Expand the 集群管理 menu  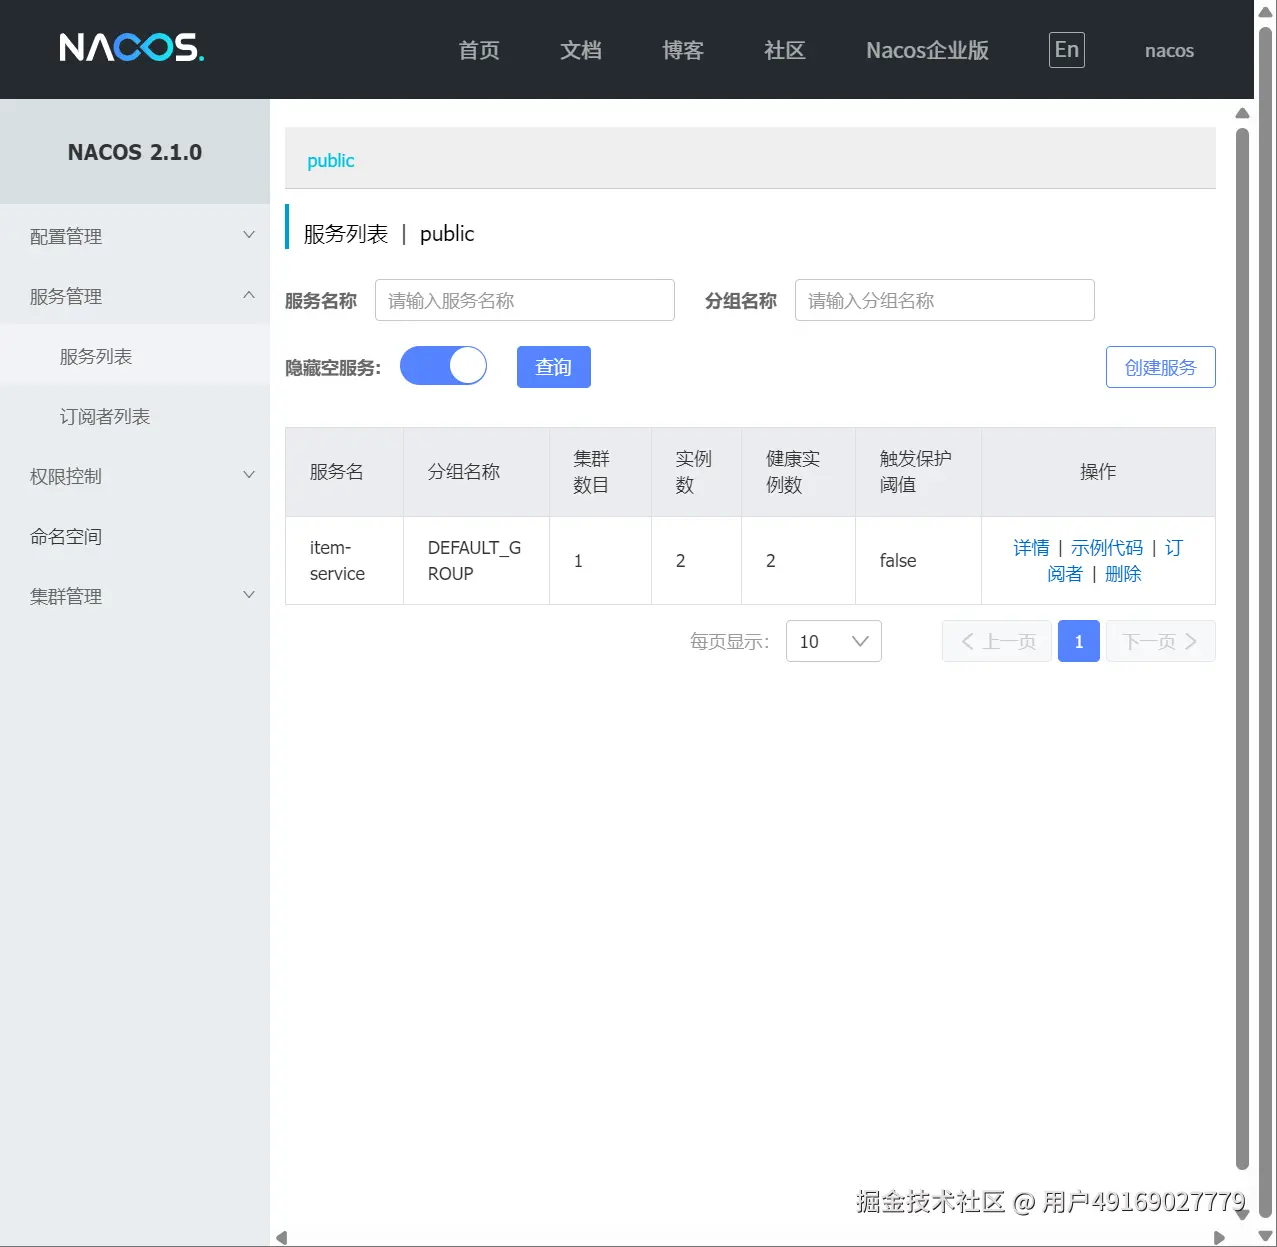pos(135,596)
